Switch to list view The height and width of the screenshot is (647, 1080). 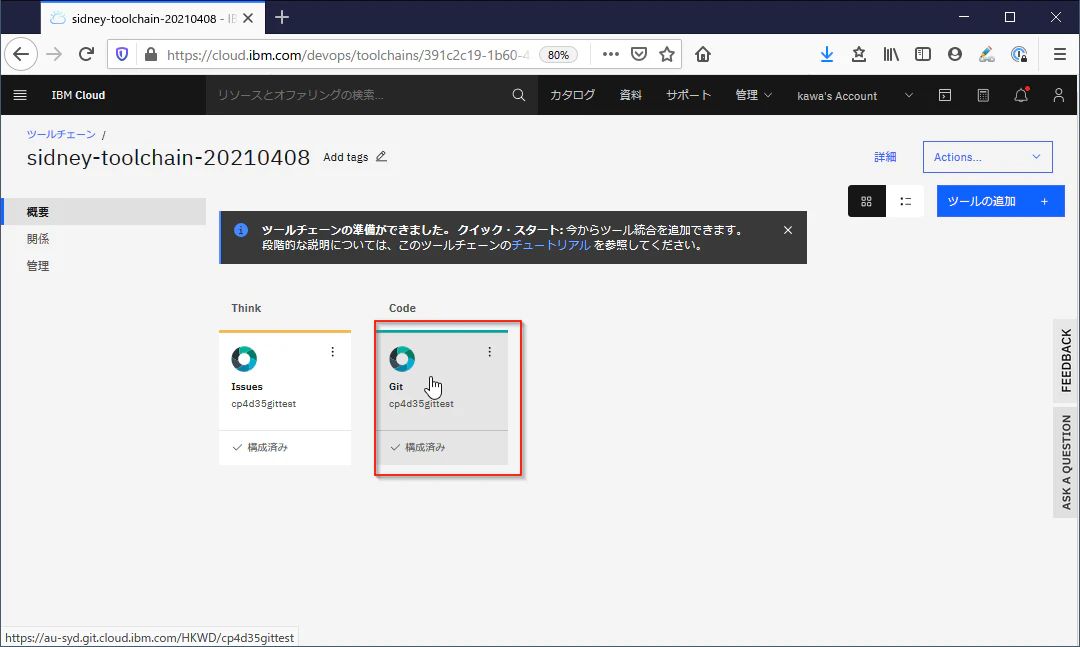[x=905, y=201]
